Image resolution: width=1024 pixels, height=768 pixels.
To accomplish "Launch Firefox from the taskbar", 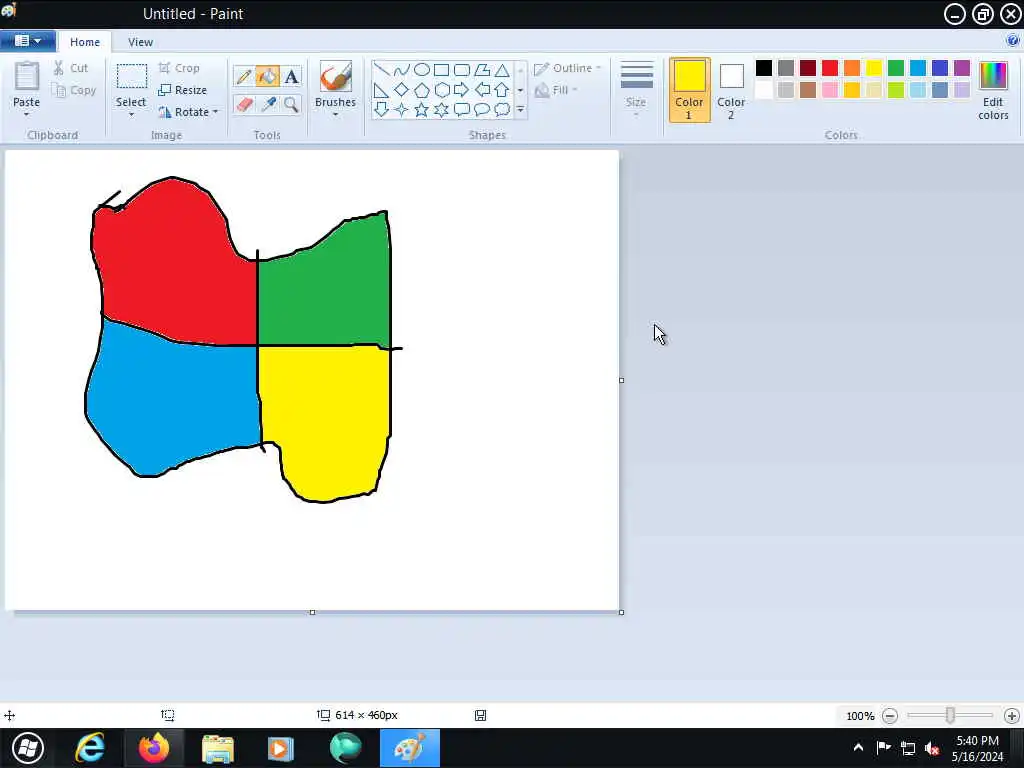I will (153, 748).
